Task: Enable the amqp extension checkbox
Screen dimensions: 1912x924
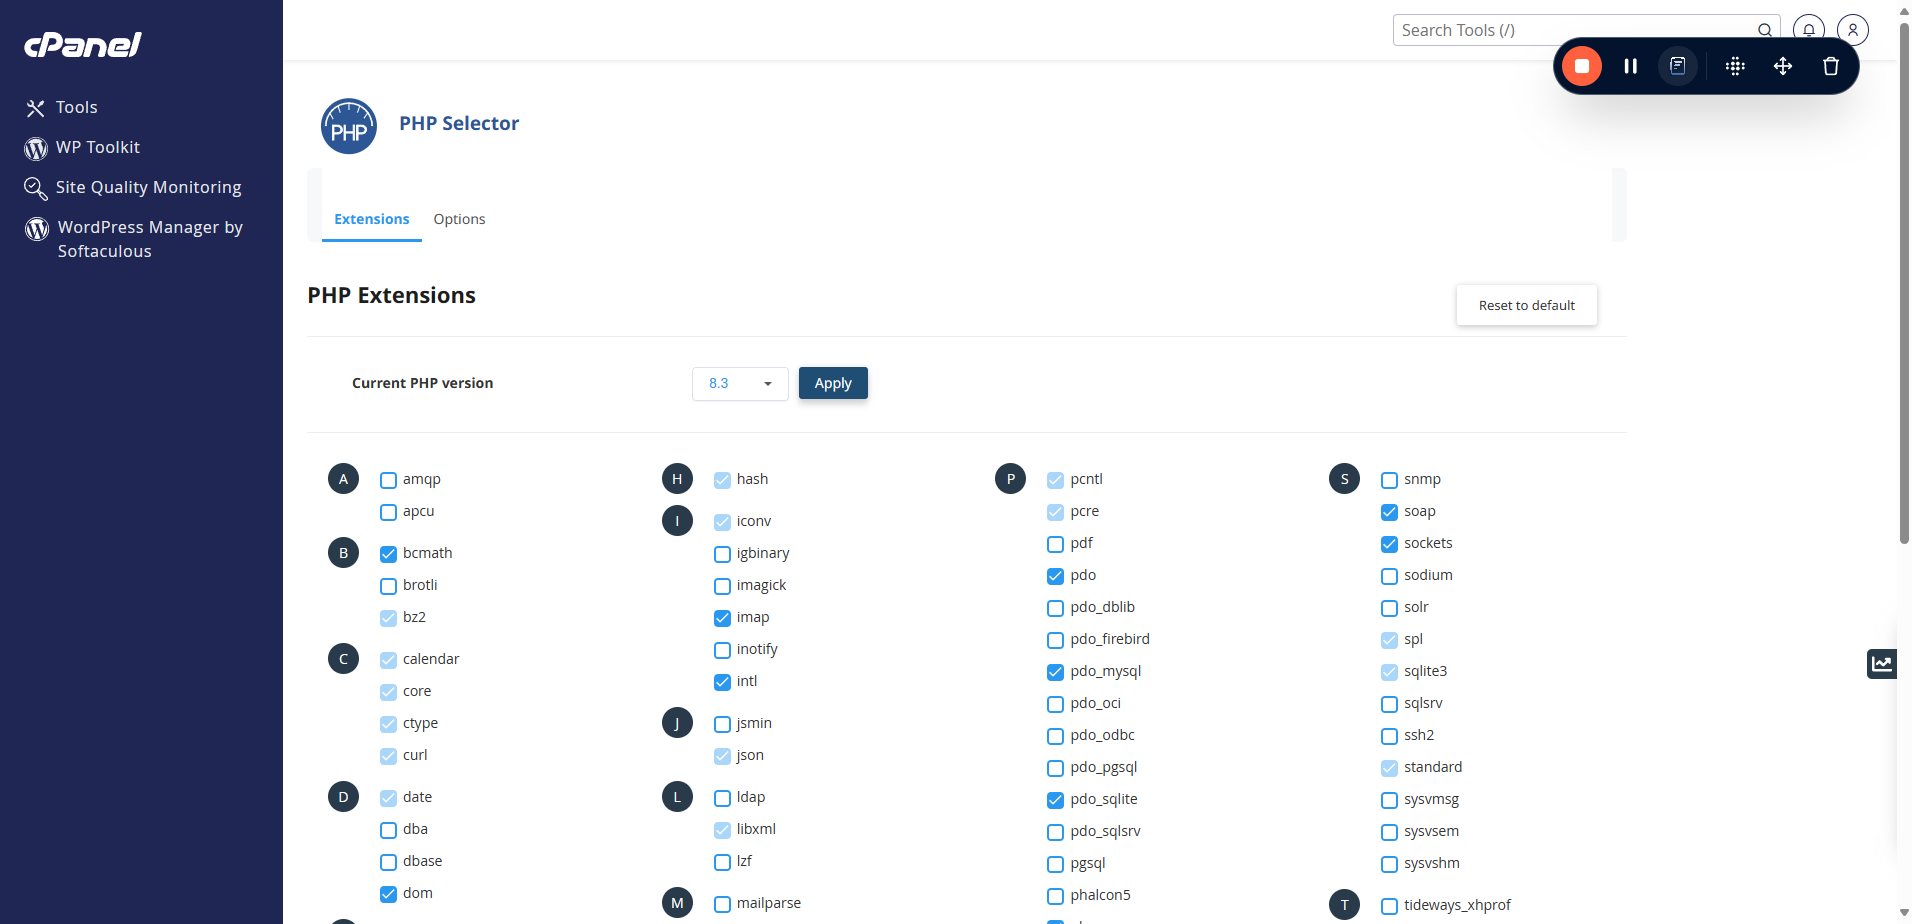Action: point(389,480)
